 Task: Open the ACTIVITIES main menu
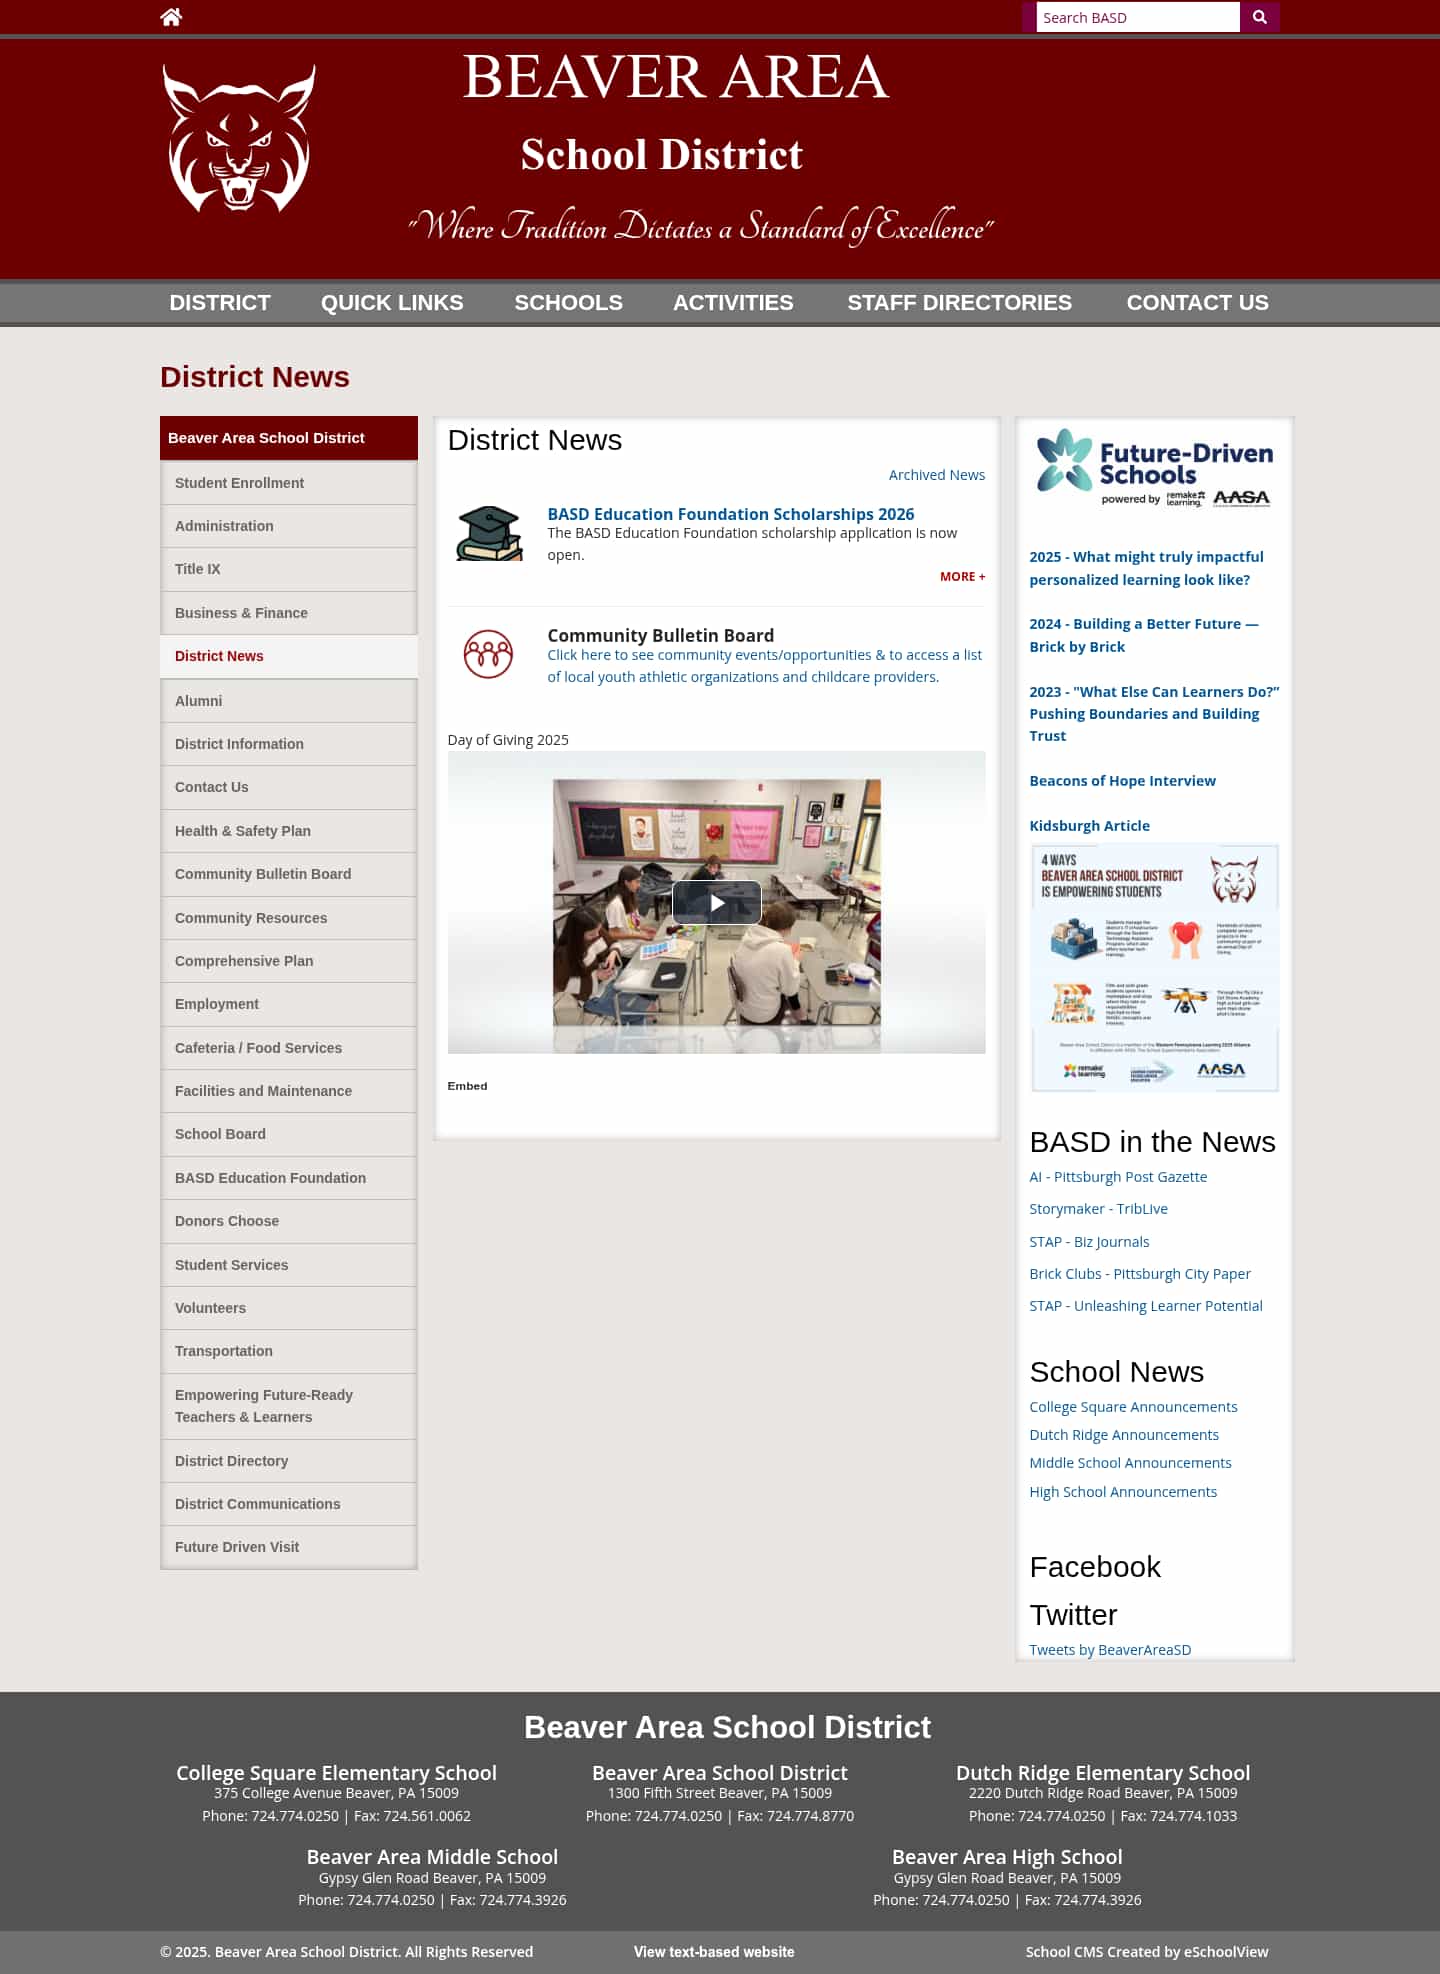coord(733,303)
